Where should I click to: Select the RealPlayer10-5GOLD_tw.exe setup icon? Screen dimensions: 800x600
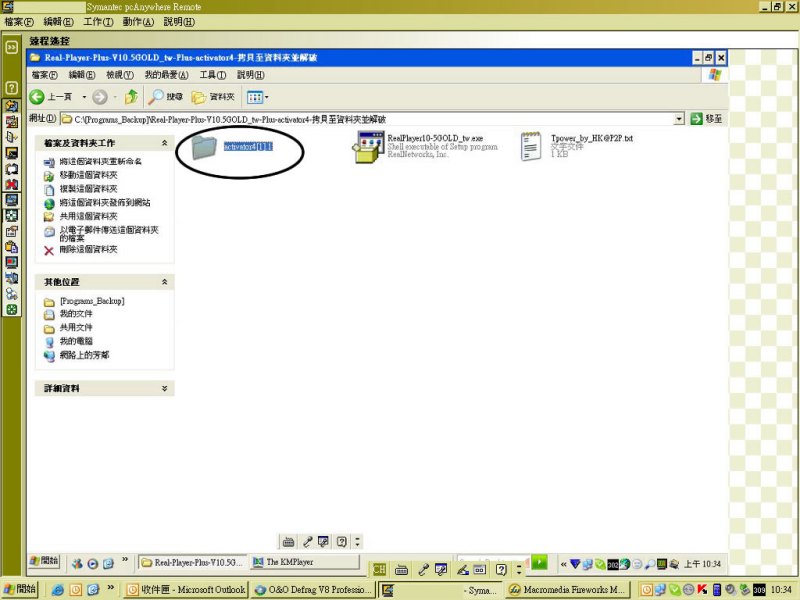(368, 147)
